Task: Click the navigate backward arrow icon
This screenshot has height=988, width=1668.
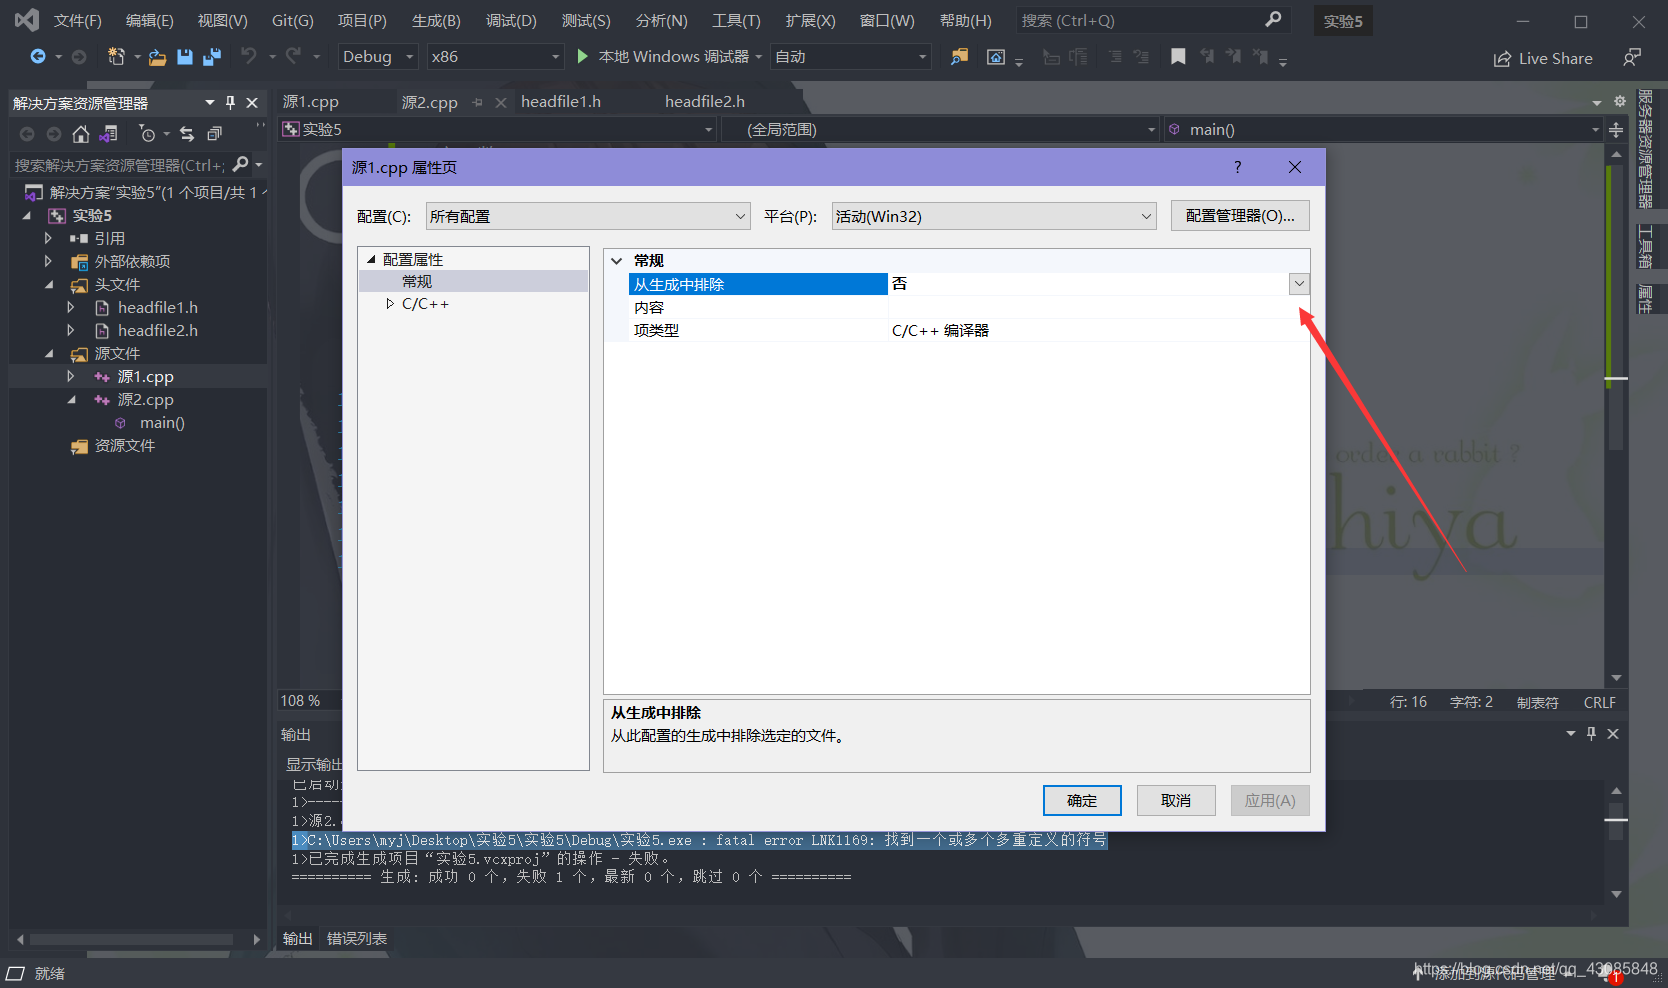Action: 38,57
